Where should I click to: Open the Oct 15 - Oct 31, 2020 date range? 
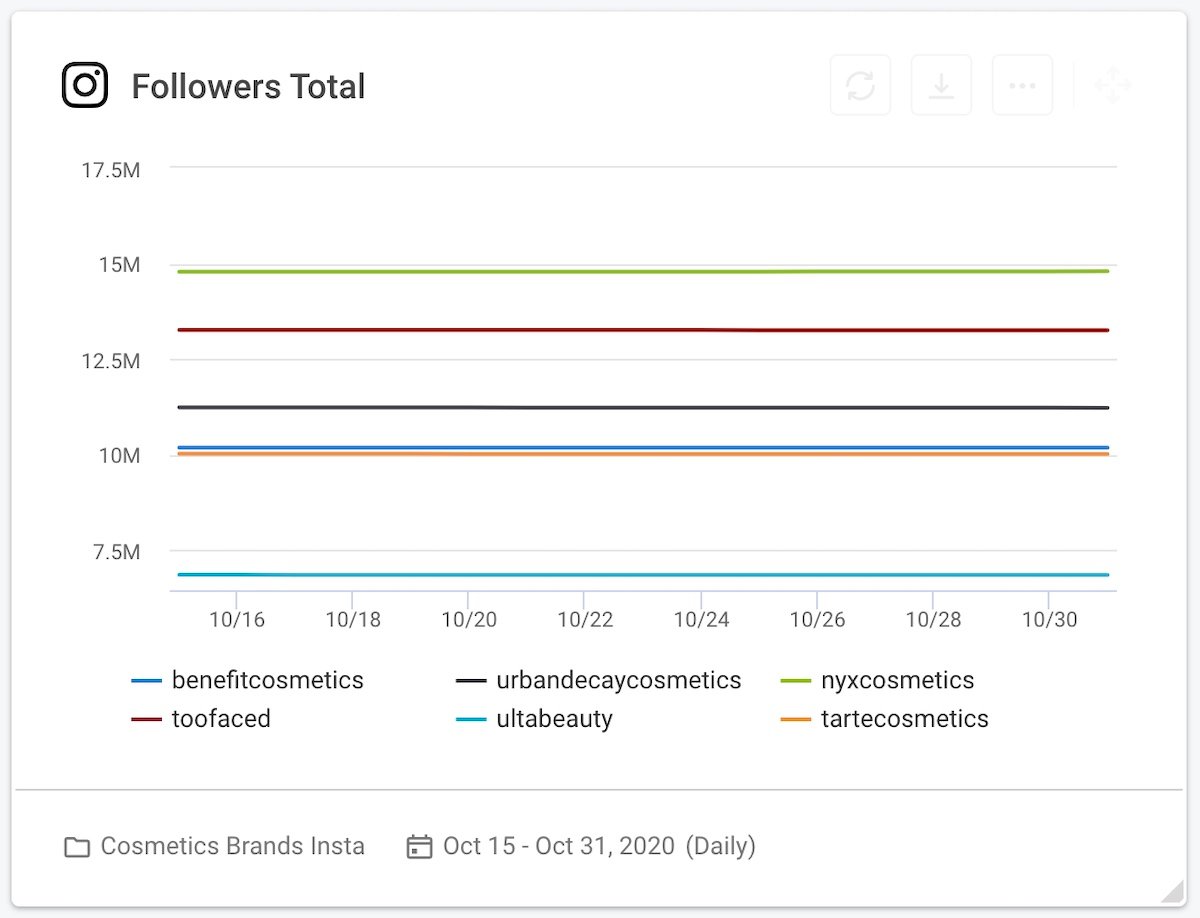[559, 847]
